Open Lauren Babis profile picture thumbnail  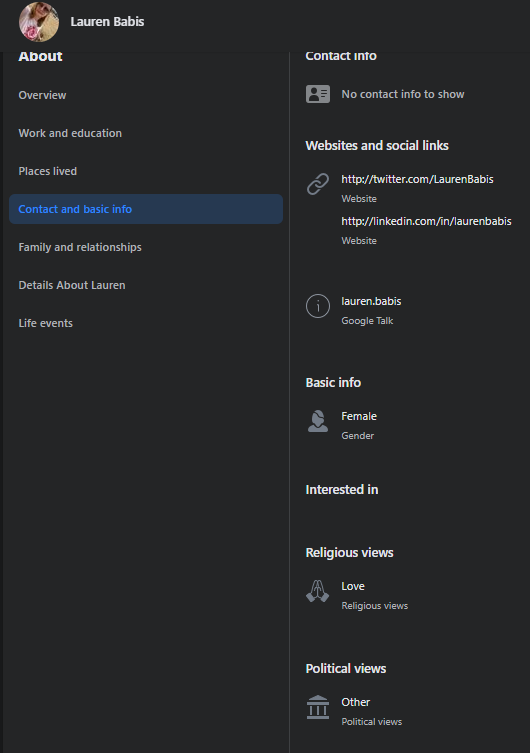[x=39, y=22]
